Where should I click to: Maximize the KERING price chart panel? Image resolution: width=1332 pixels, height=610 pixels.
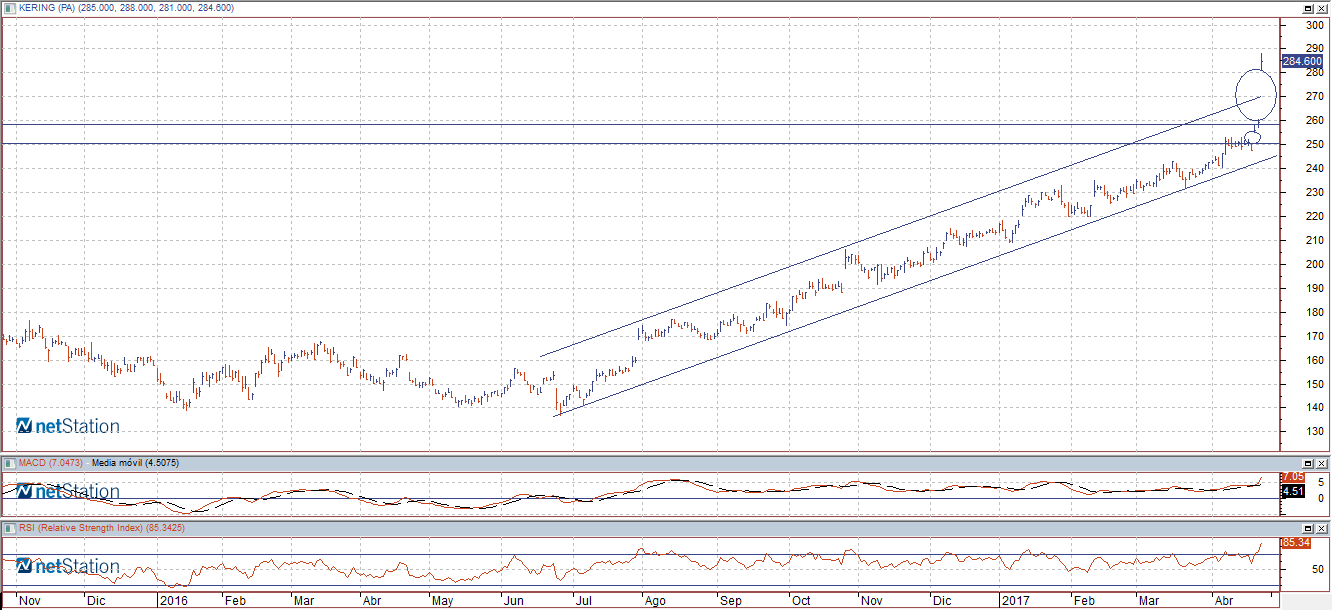[x=1307, y=7]
